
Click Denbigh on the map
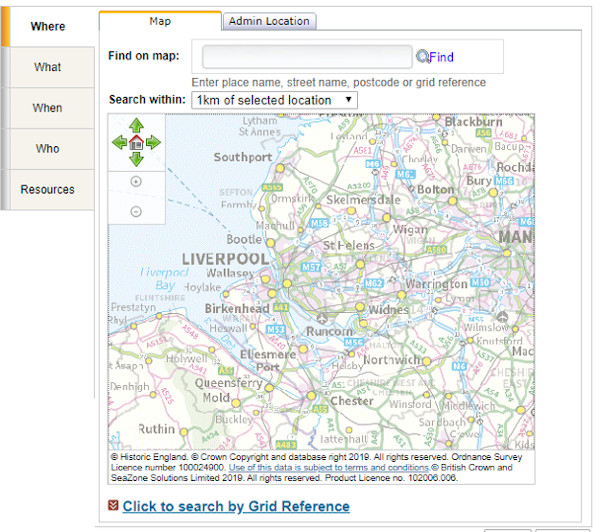pyautogui.click(x=130, y=387)
